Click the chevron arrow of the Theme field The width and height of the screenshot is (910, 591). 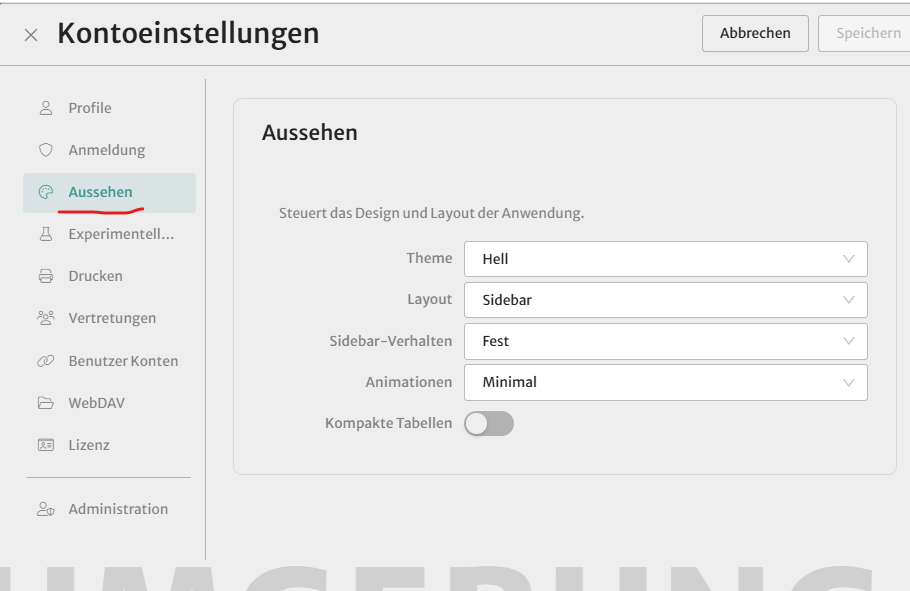click(848, 259)
